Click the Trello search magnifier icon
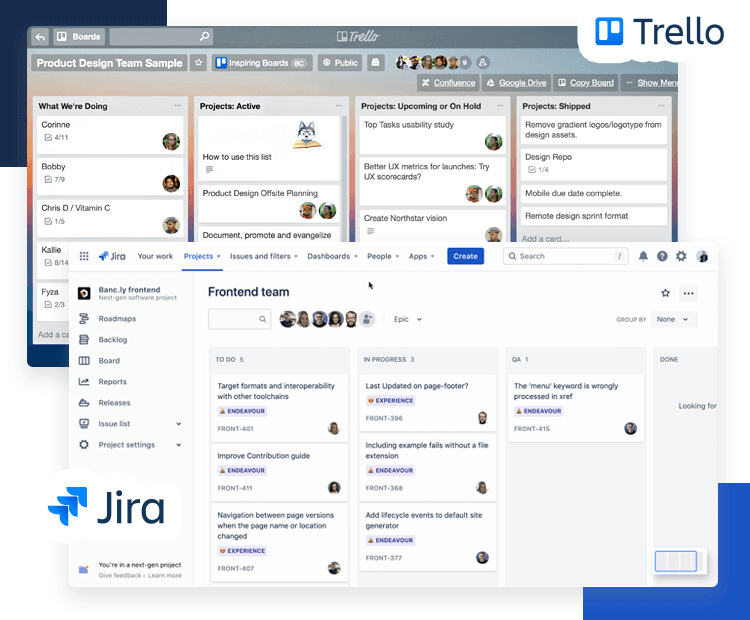The width and height of the screenshot is (750, 620). (x=204, y=36)
